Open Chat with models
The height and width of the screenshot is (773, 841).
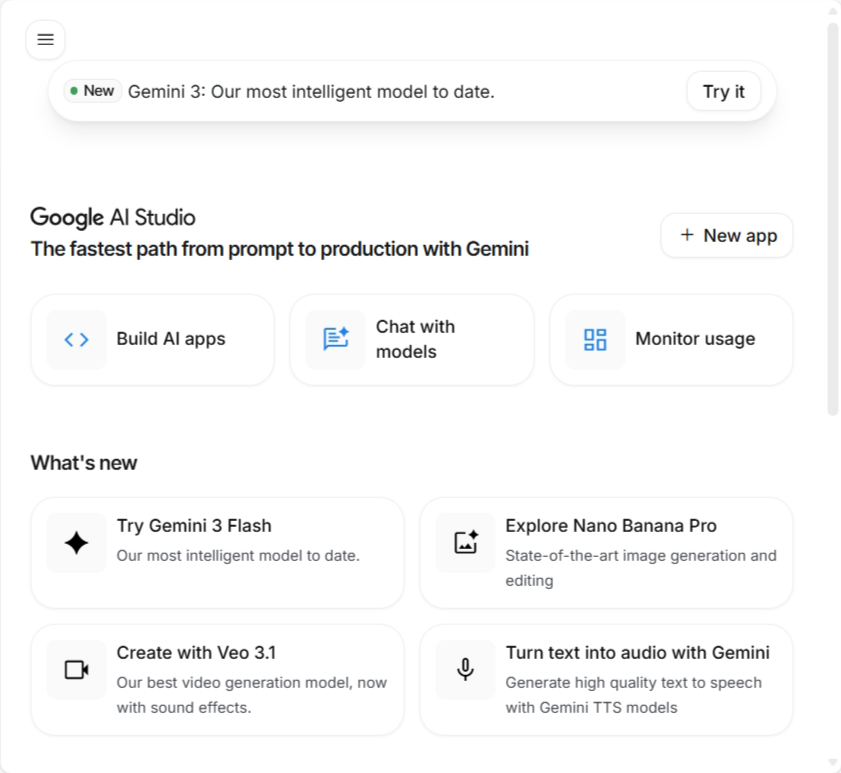(415, 339)
